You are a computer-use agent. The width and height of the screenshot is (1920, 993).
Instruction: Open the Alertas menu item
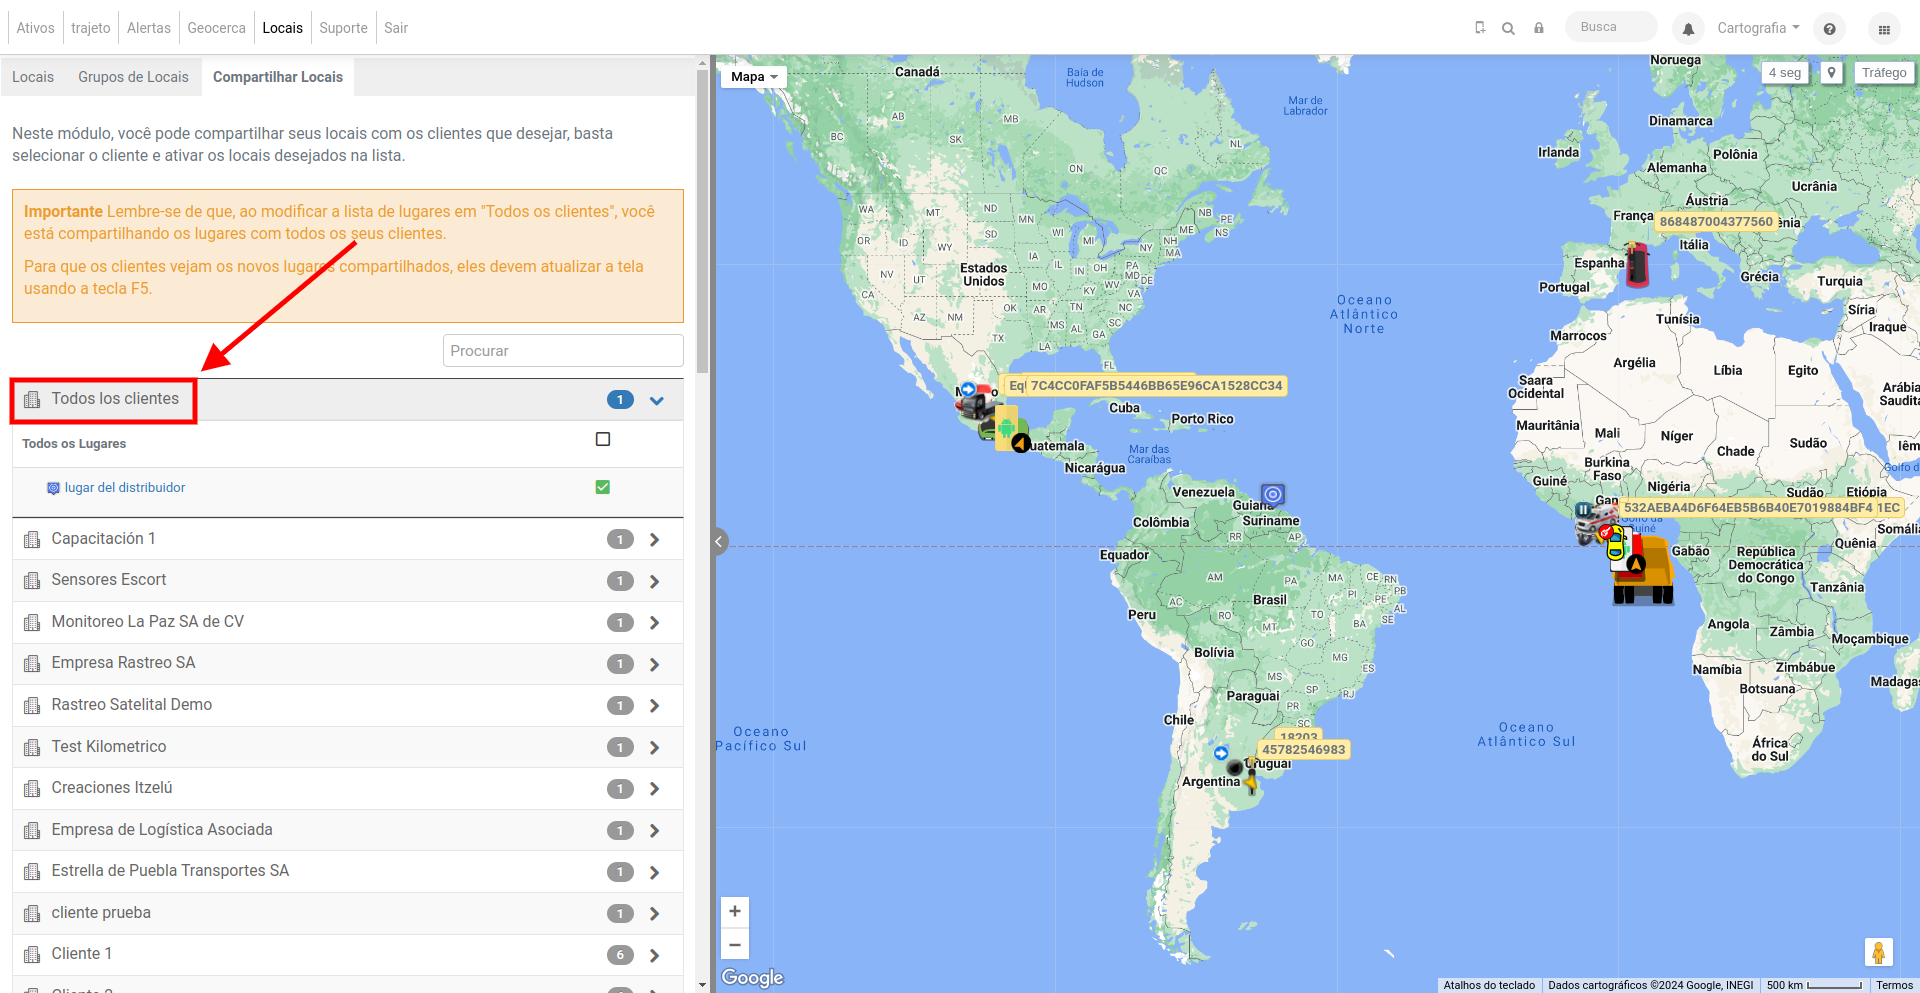[149, 28]
